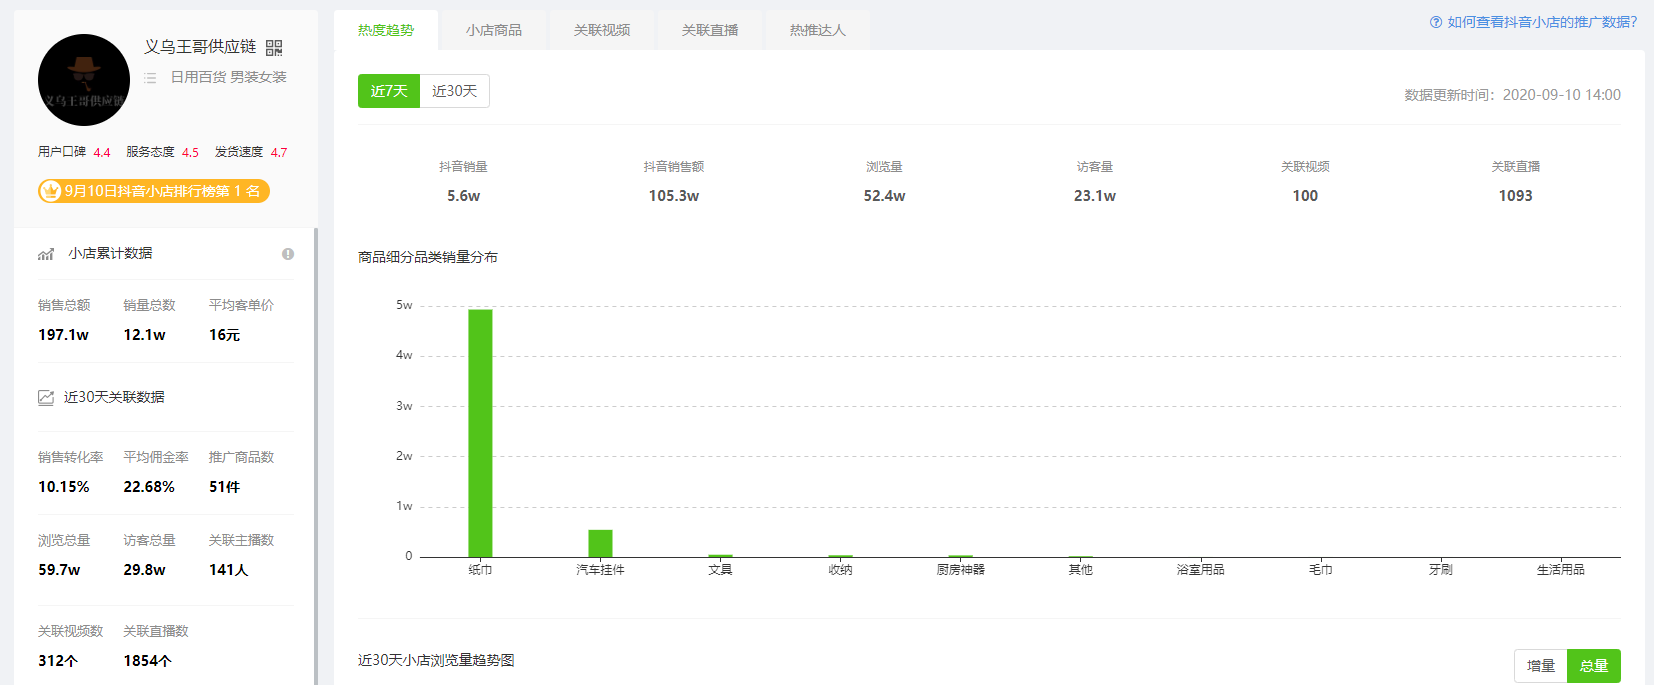1654x685 pixels.
Task: Click the 厨房神器 axis label
Action: 960,570
